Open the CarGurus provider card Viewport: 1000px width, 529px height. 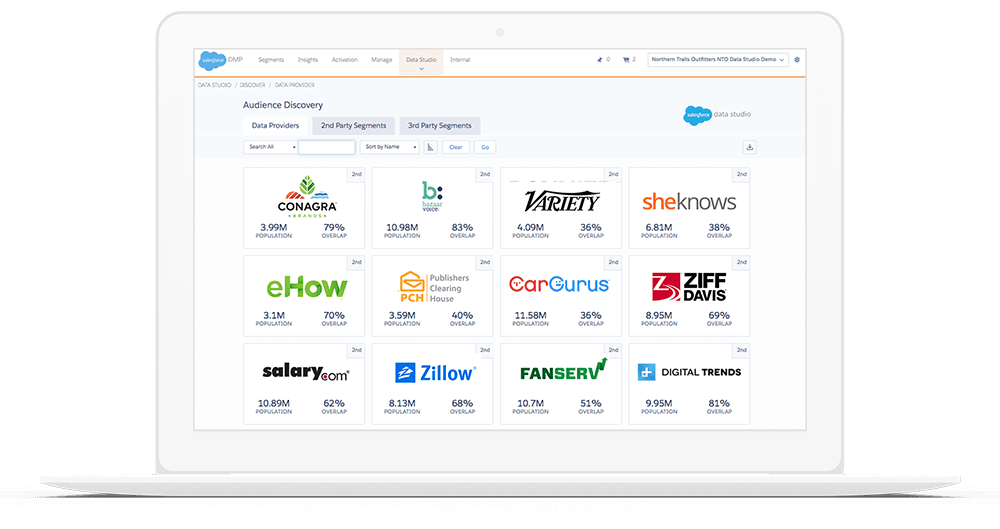[x=561, y=296]
